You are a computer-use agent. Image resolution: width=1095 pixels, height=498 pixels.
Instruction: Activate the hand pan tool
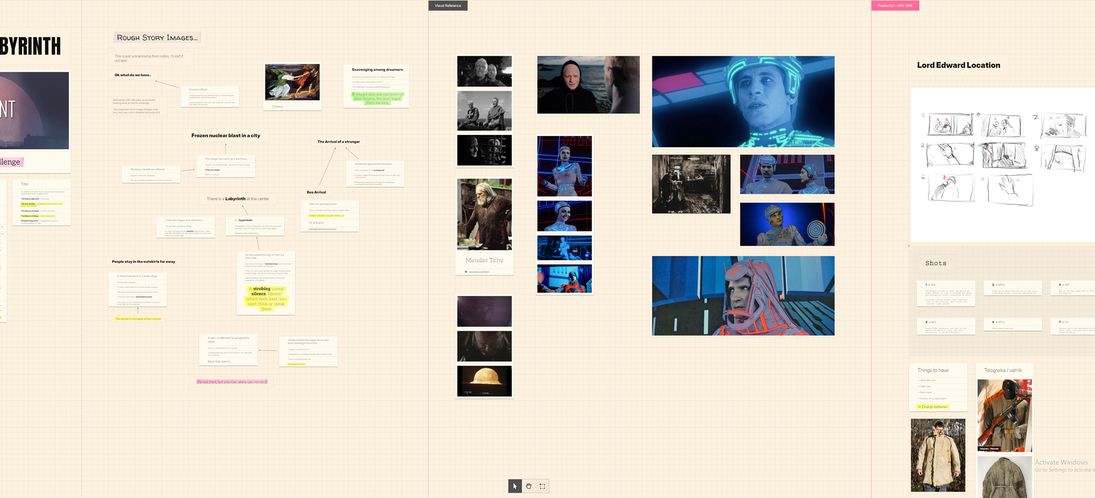pyautogui.click(x=529, y=486)
